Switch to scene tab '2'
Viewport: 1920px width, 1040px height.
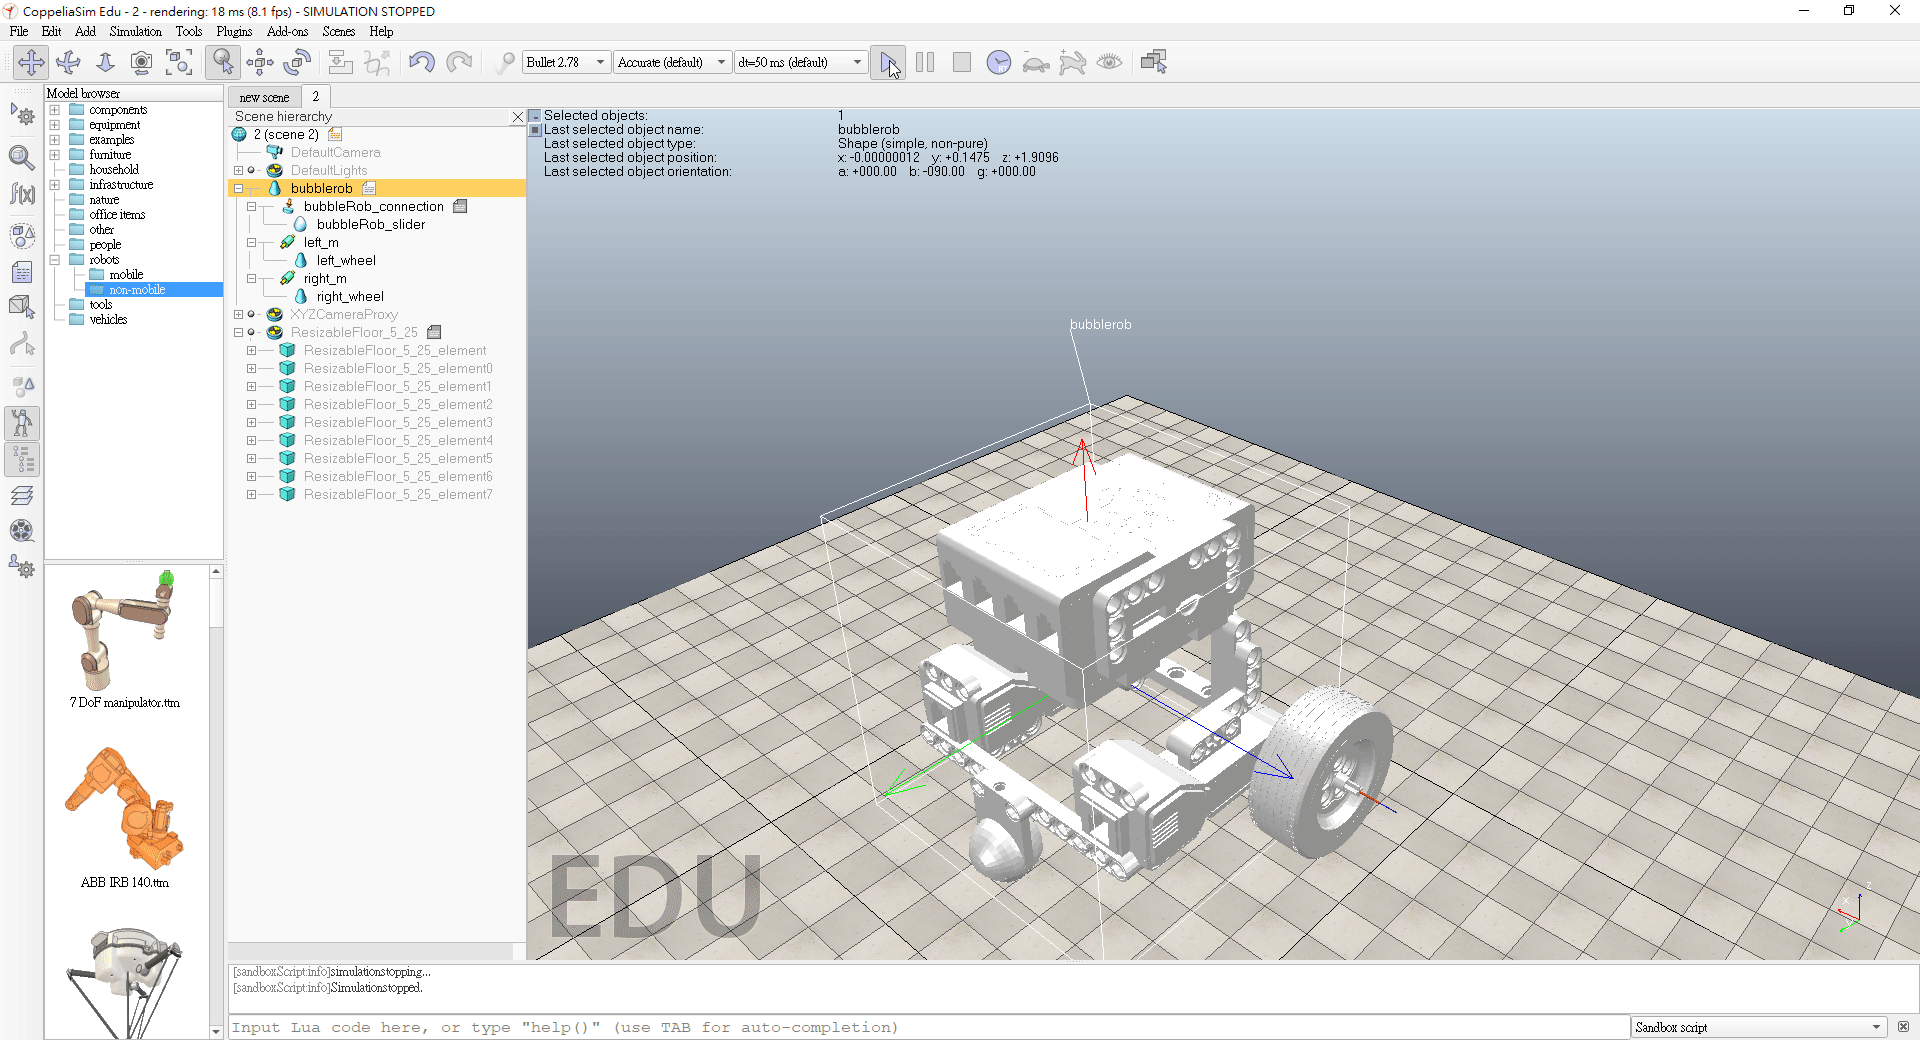point(316,96)
